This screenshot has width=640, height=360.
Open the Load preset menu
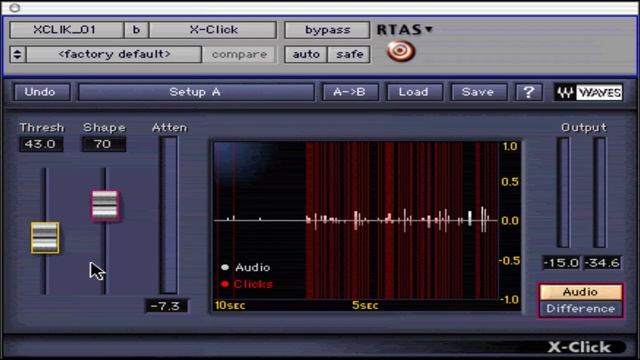(414, 92)
